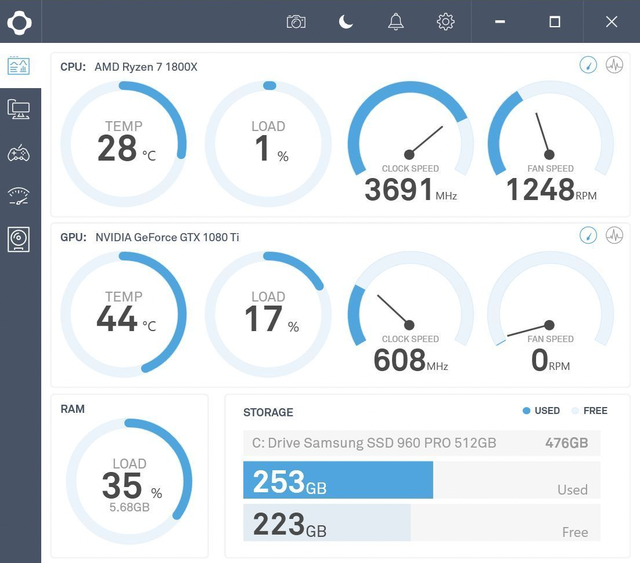The image size is (640, 563).
Task: Toggle night mode with the moon icon
Action: click(x=346, y=21)
